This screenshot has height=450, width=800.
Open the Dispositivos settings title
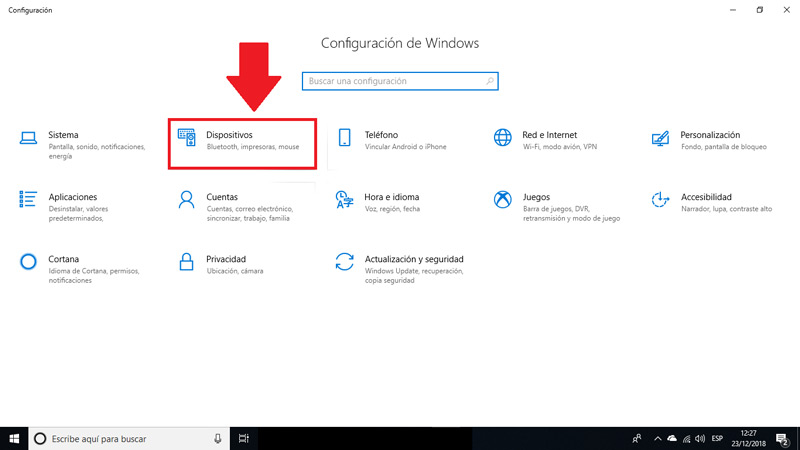click(229, 135)
